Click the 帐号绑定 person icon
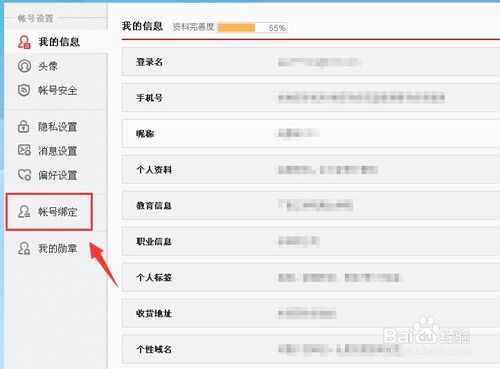Image resolution: width=500 pixels, height=369 pixels. click(24, 212)
